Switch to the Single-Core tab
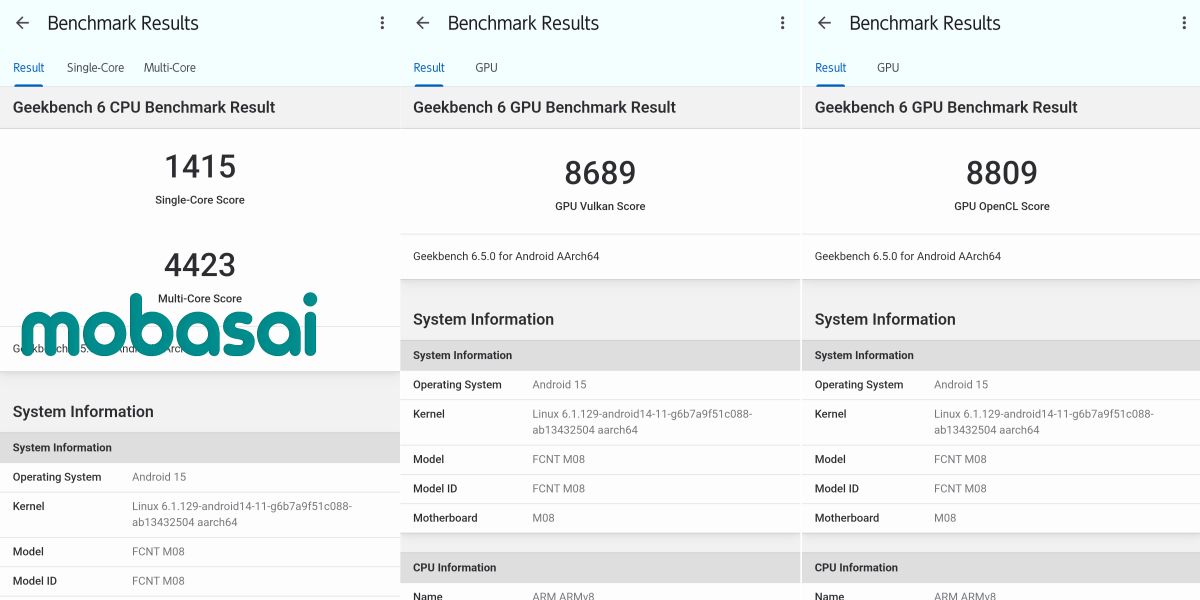Image resolution: width=1200 pixels, height=600 pixels. point(95,68)
